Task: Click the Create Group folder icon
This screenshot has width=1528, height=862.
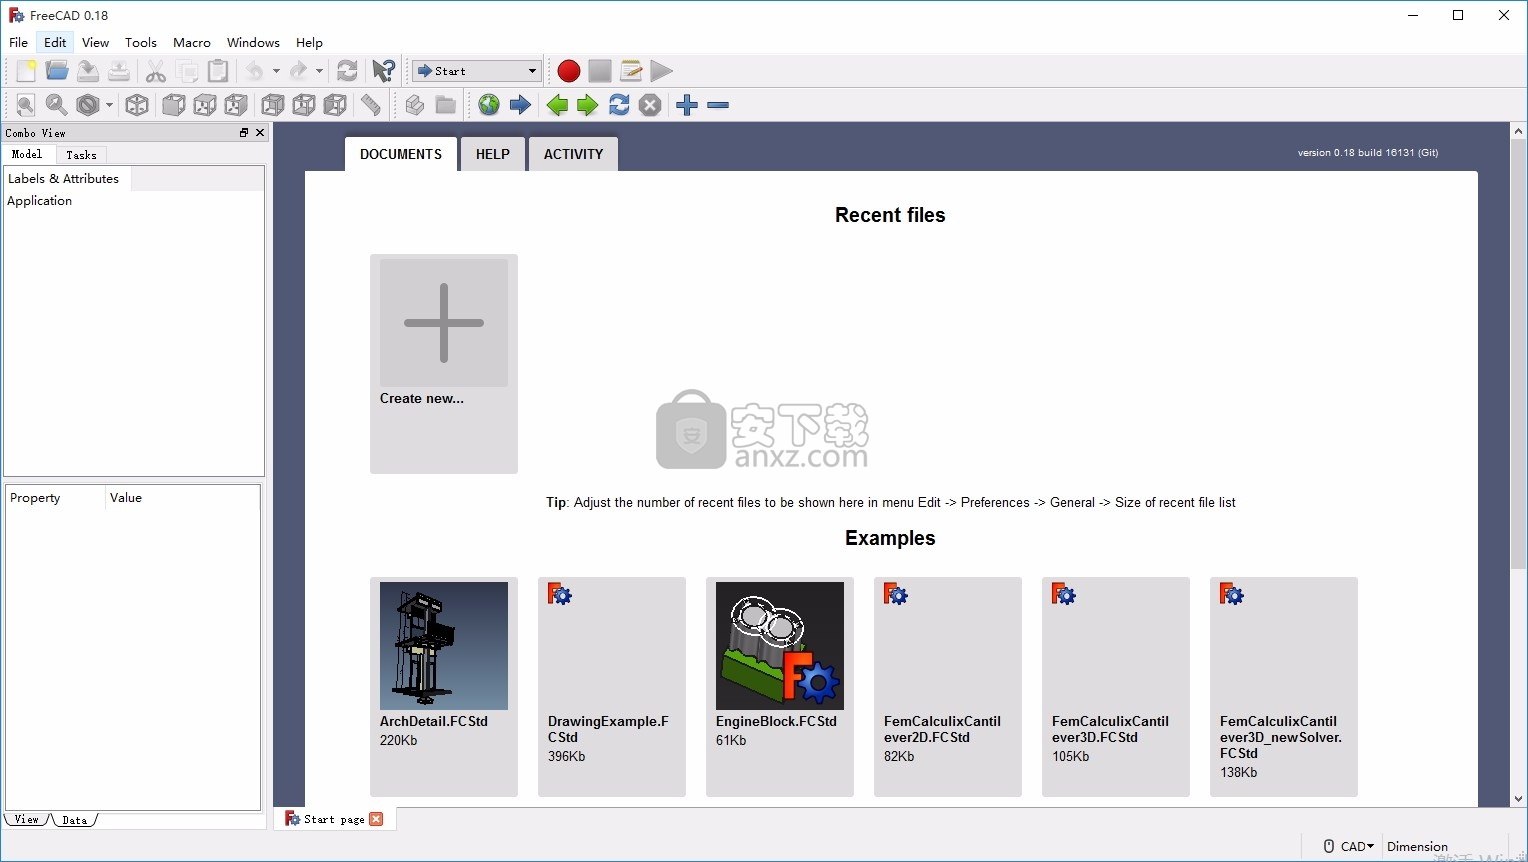Action: point(446,105)
